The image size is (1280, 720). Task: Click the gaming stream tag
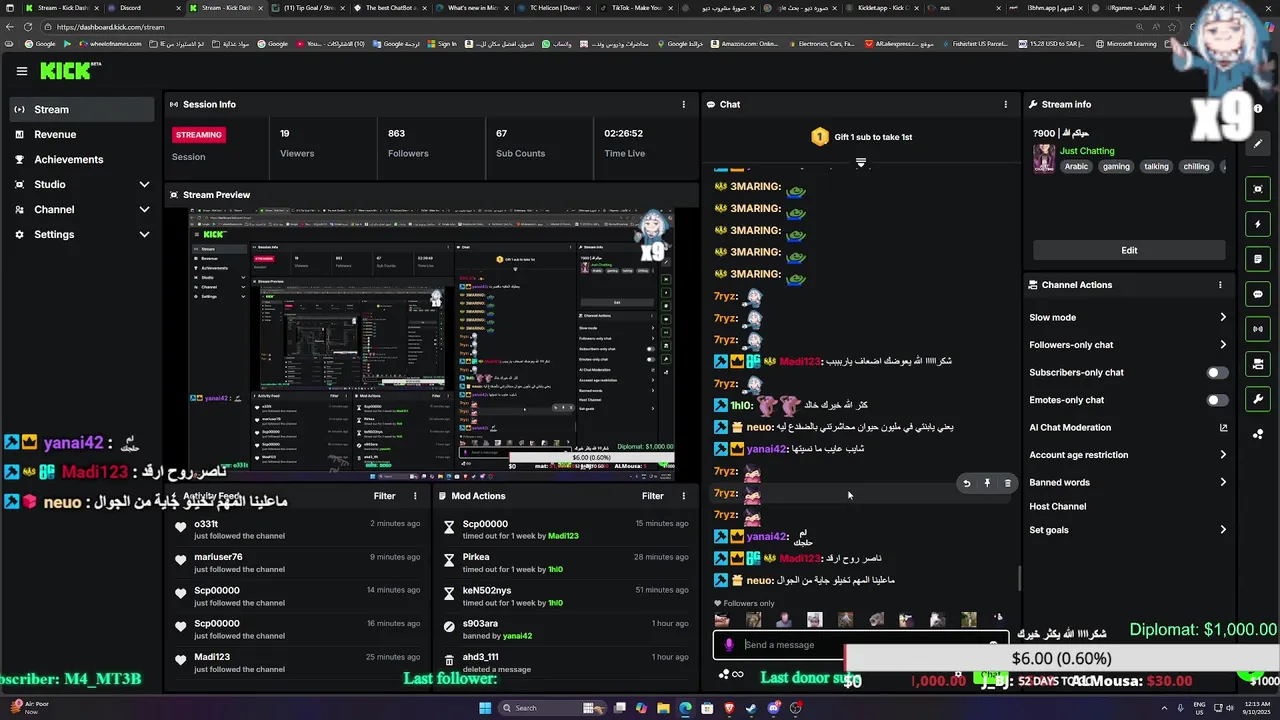tap(1116, 167)
